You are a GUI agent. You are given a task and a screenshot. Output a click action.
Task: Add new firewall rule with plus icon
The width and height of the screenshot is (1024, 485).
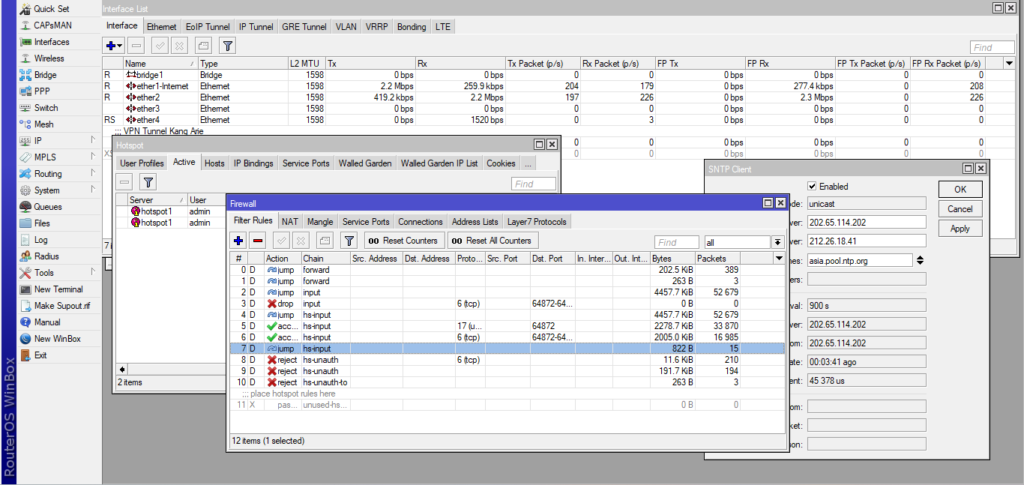coord(239,241)
